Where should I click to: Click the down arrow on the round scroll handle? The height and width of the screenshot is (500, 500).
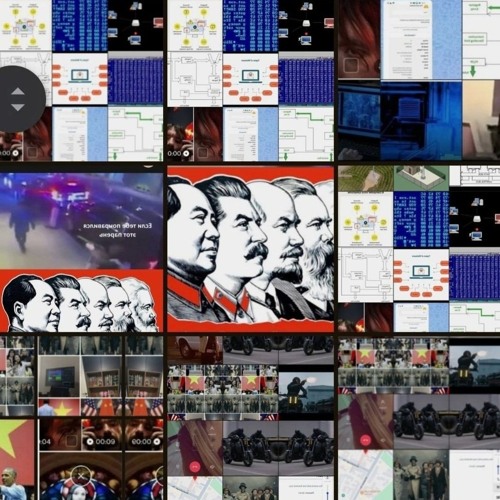coord(18,107)
